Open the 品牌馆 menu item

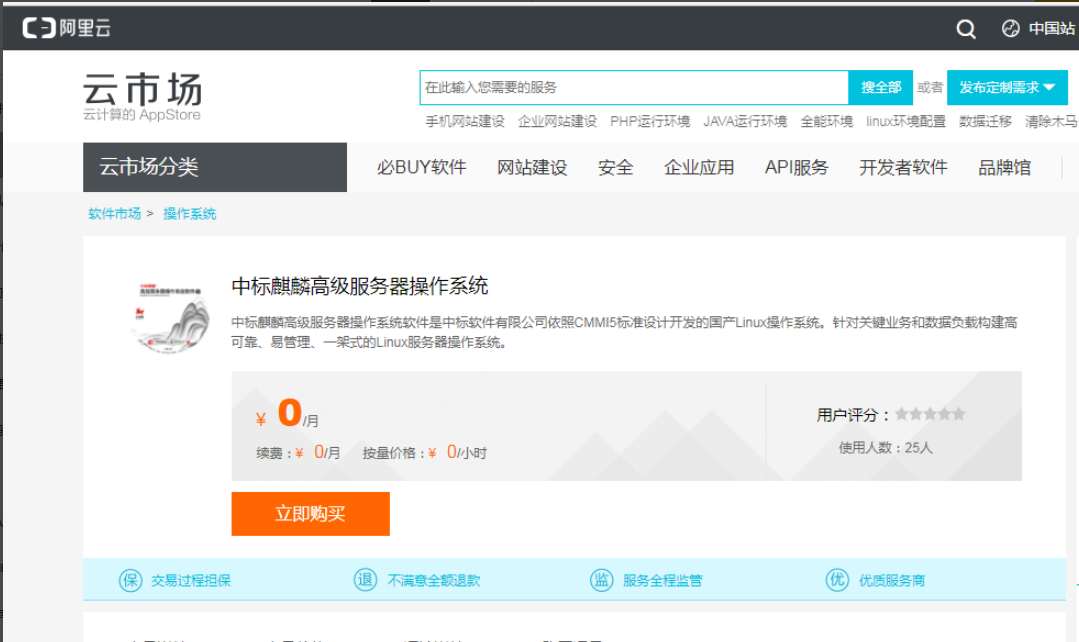[1004, 167]
